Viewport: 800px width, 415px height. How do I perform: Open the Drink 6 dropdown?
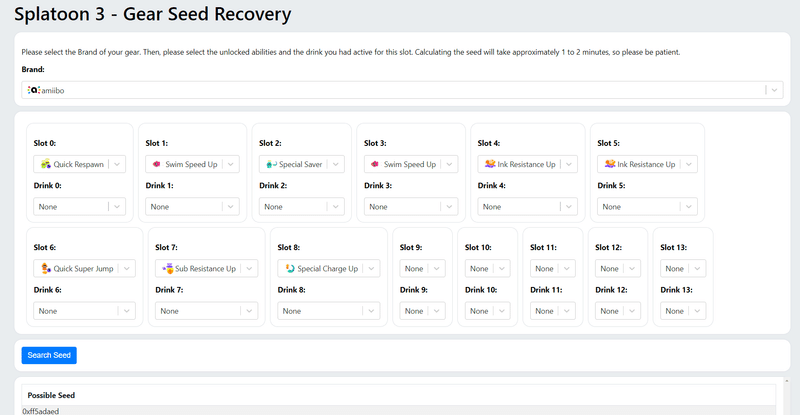(84, 310)
